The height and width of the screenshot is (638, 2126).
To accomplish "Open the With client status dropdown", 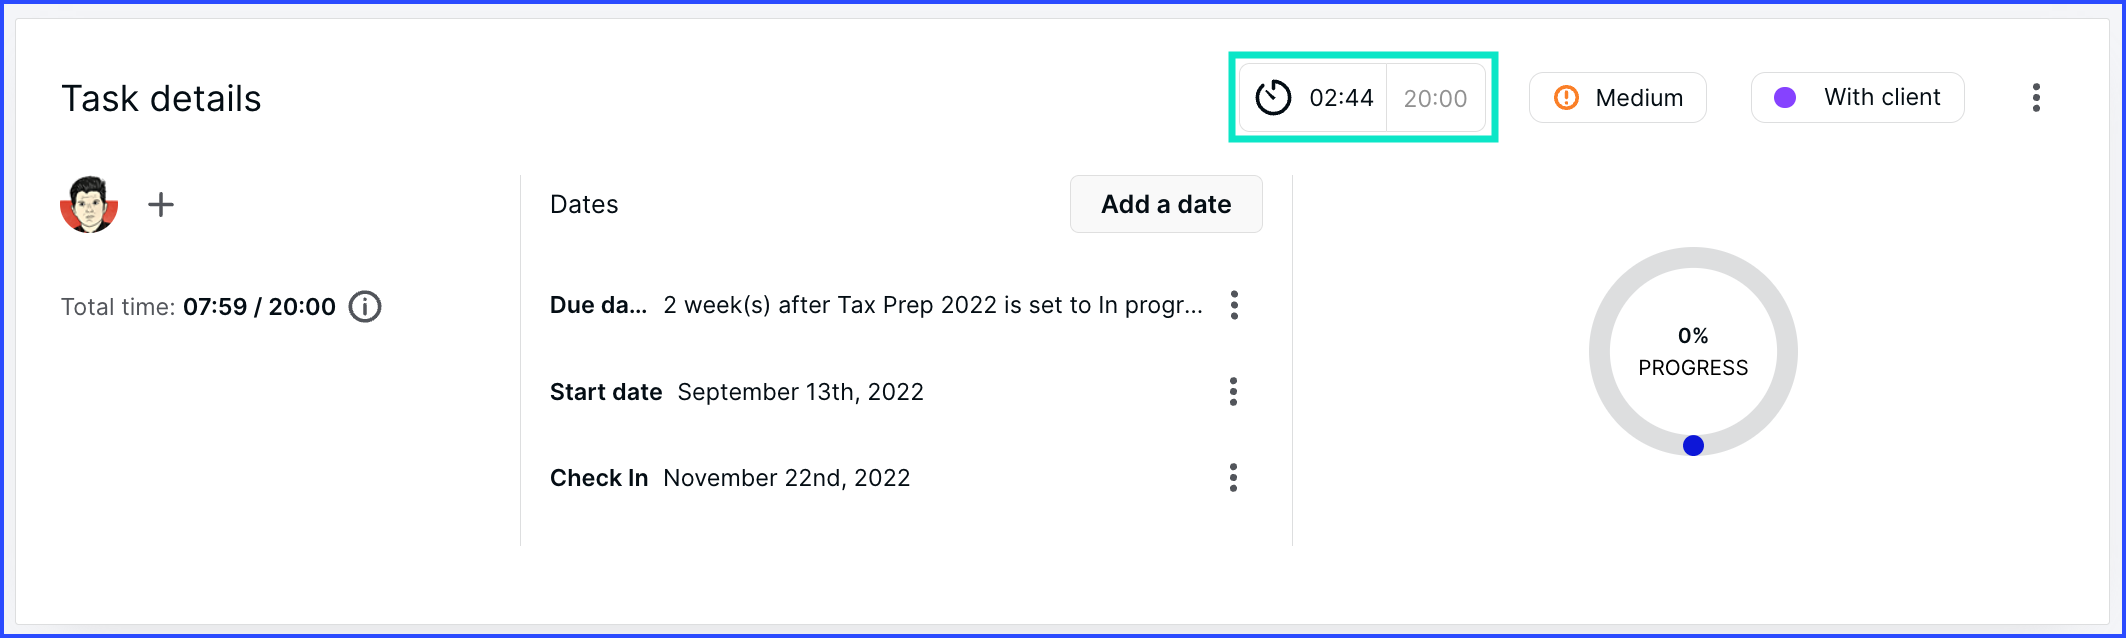I will (x=1858, y=97).
